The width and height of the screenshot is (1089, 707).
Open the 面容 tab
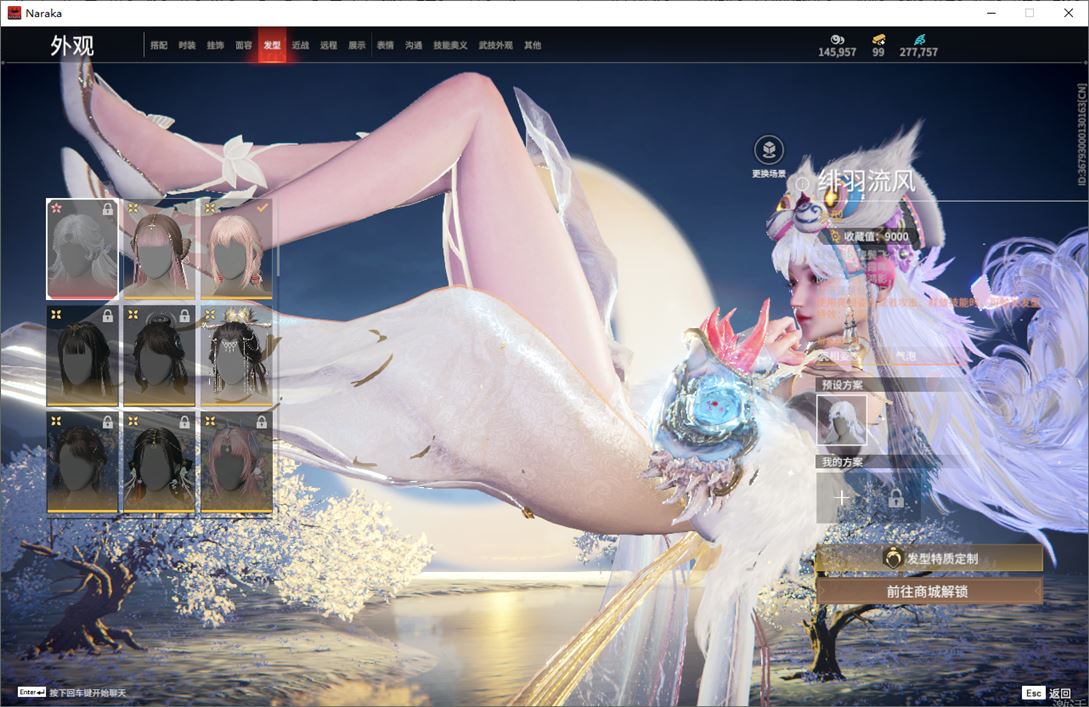coord(244,45)
